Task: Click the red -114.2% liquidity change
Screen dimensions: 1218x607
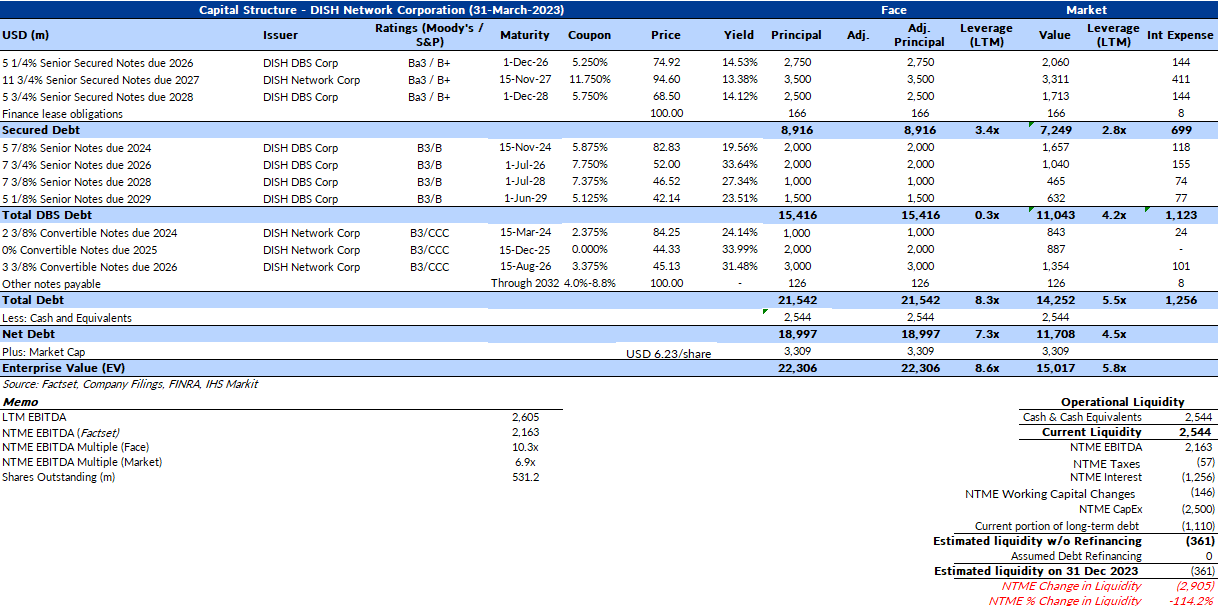Action: click(1192, 601)
